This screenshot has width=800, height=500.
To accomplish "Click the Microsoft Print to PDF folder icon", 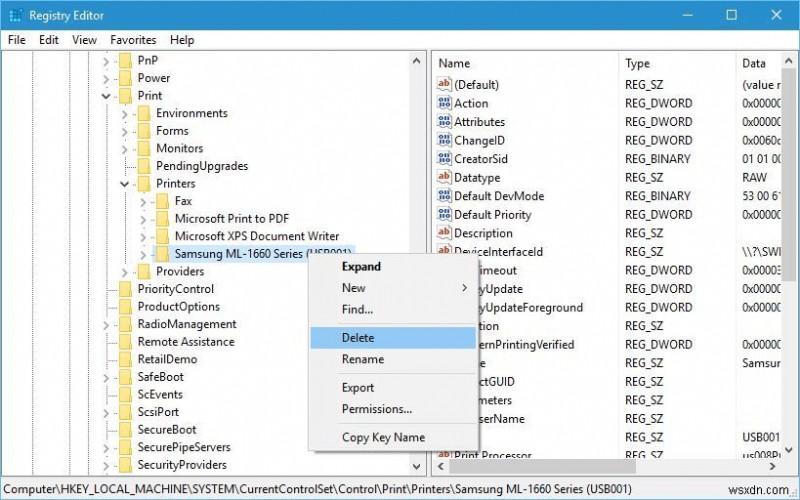I will [163, 219].
